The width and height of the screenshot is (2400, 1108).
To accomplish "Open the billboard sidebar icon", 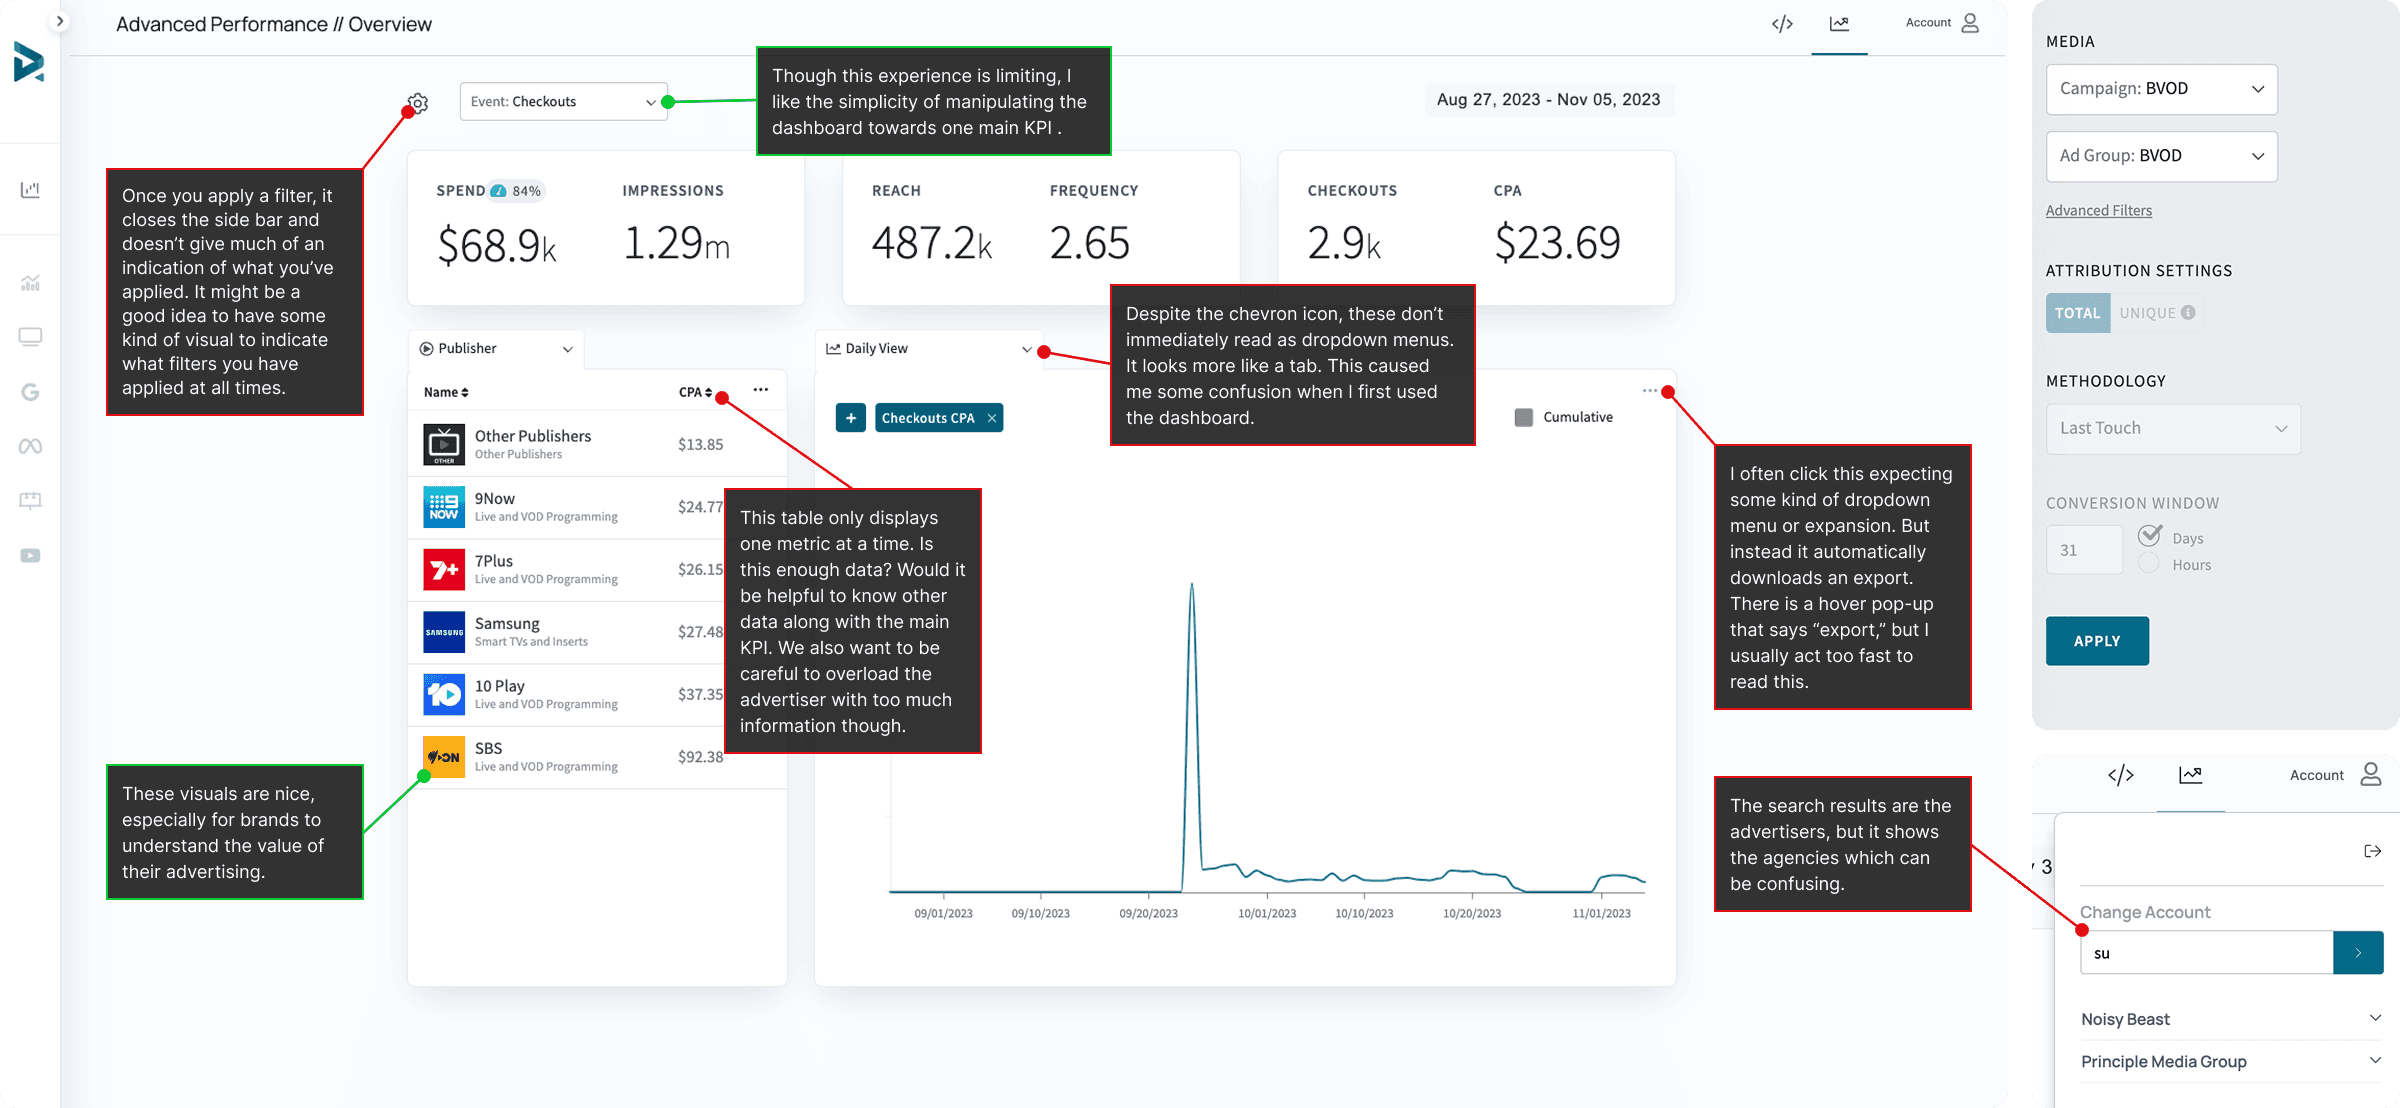I will 30,500.
